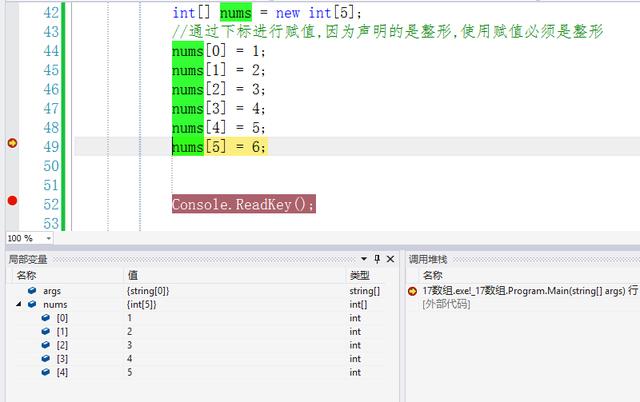Click the nums[2] = 3; code line
Screen dimensions: 640x402
pyautogui.click(x=219, y=89)
